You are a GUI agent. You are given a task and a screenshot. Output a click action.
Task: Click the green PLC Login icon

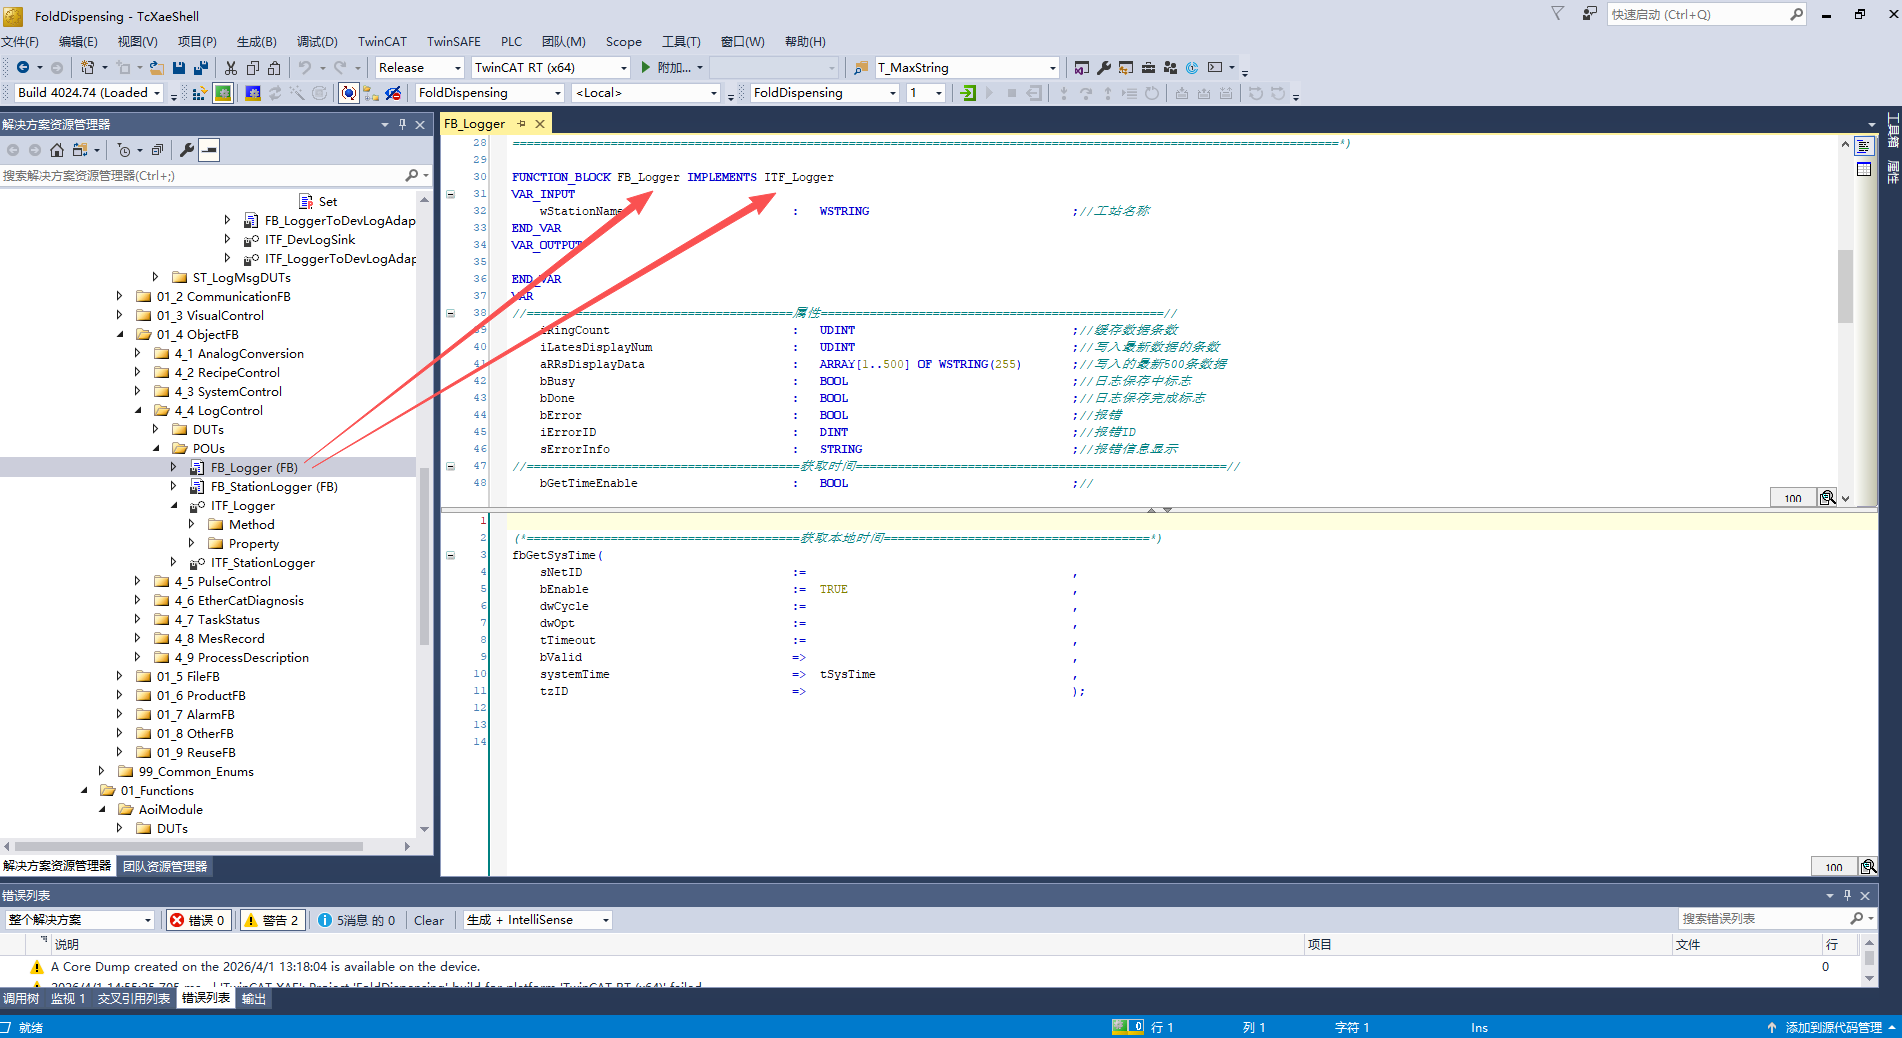[968, 93]
